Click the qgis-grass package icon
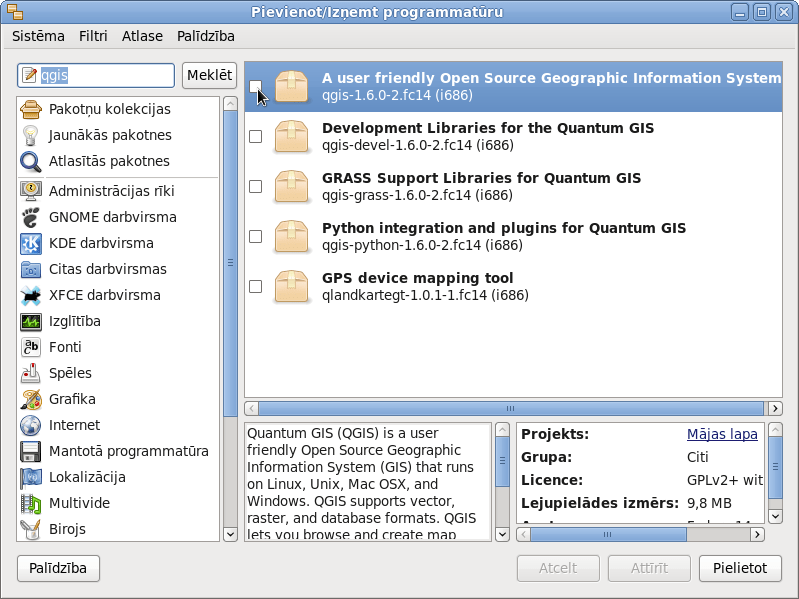 point(291,186)
